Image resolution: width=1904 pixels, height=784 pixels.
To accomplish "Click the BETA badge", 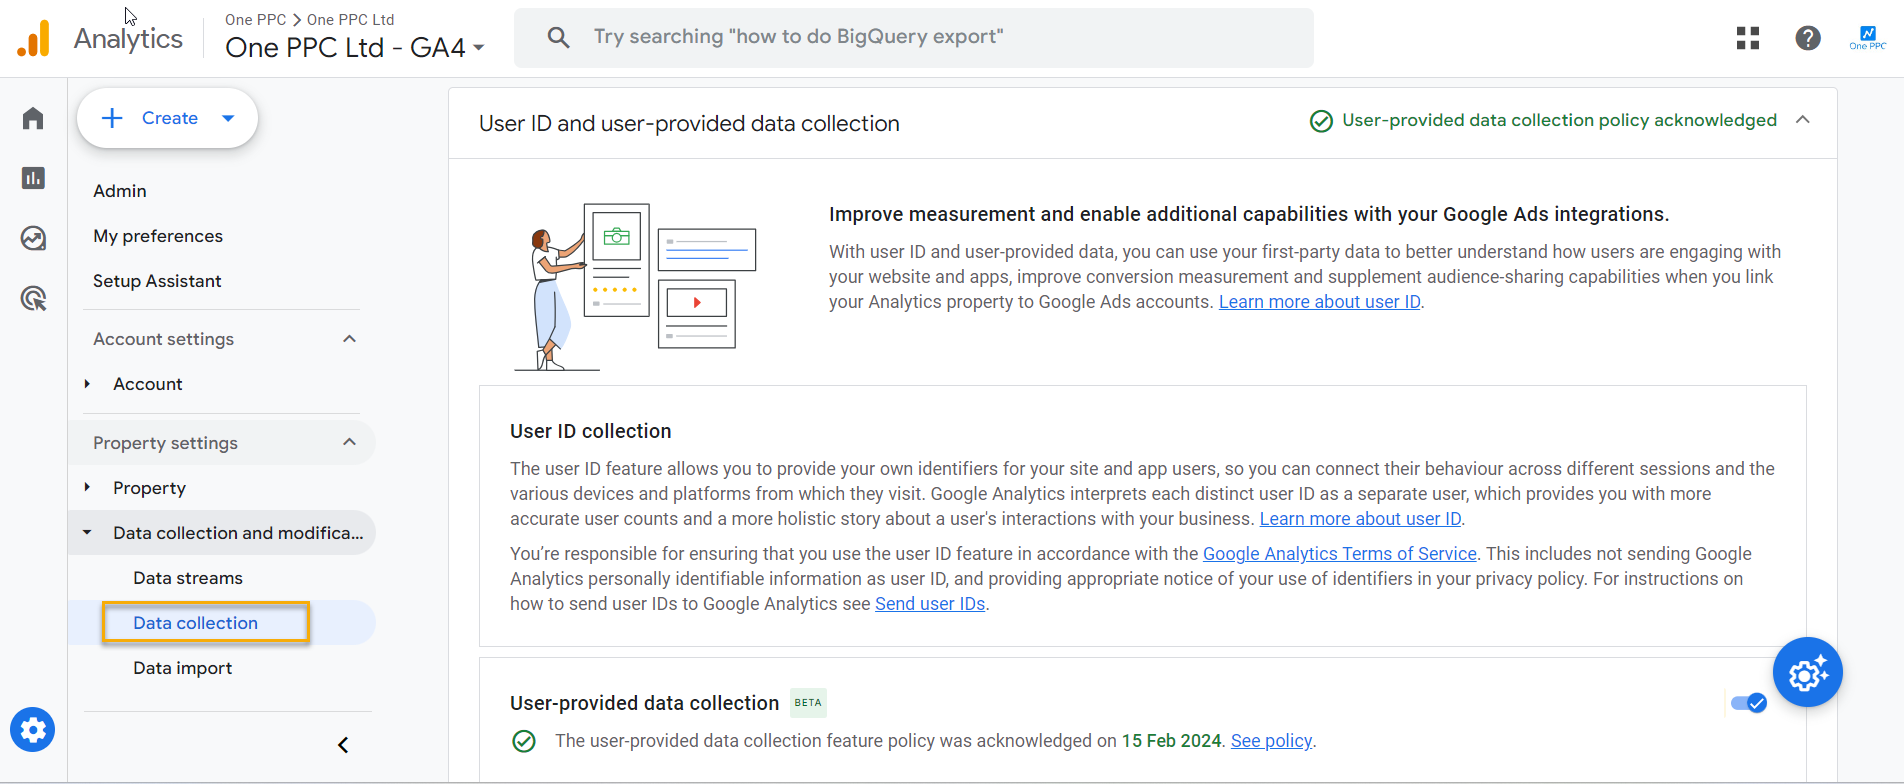I will (808, 703).
